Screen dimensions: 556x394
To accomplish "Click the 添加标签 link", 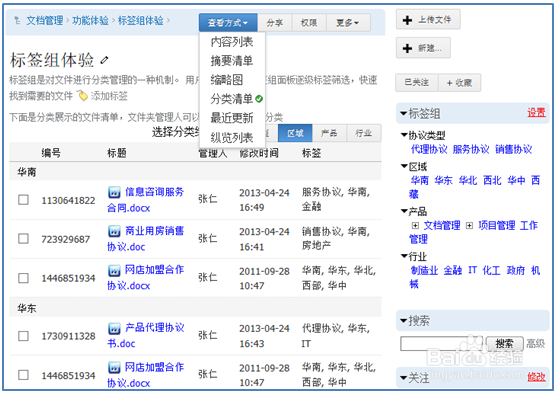I will (x=109, y=96).
